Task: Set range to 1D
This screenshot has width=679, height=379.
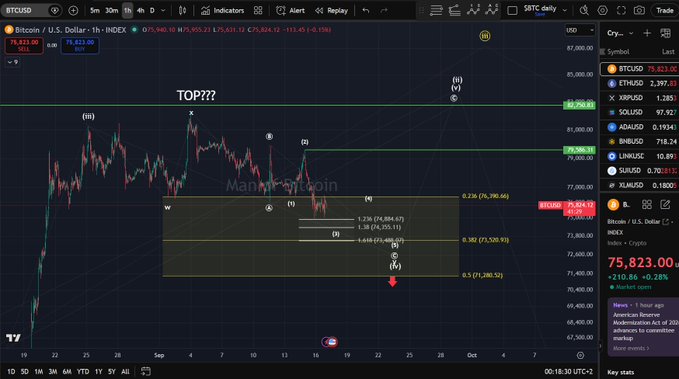Action: 11,372
